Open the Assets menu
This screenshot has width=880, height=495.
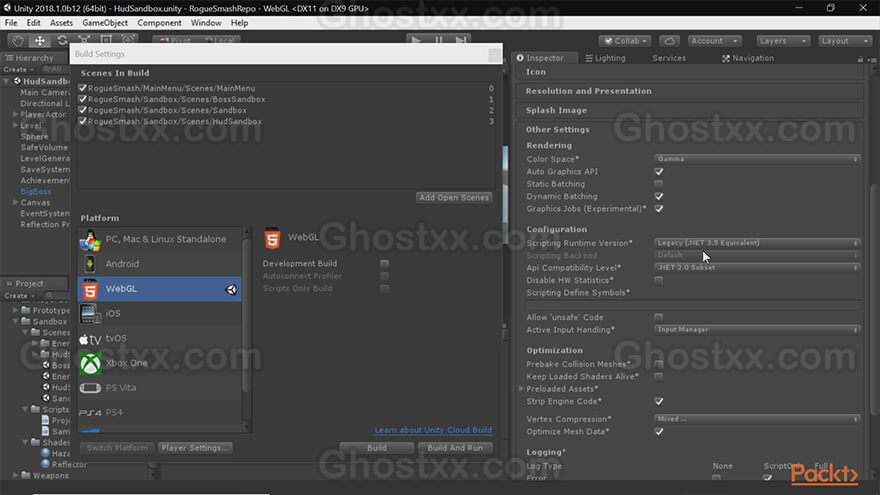coord(61,23)
